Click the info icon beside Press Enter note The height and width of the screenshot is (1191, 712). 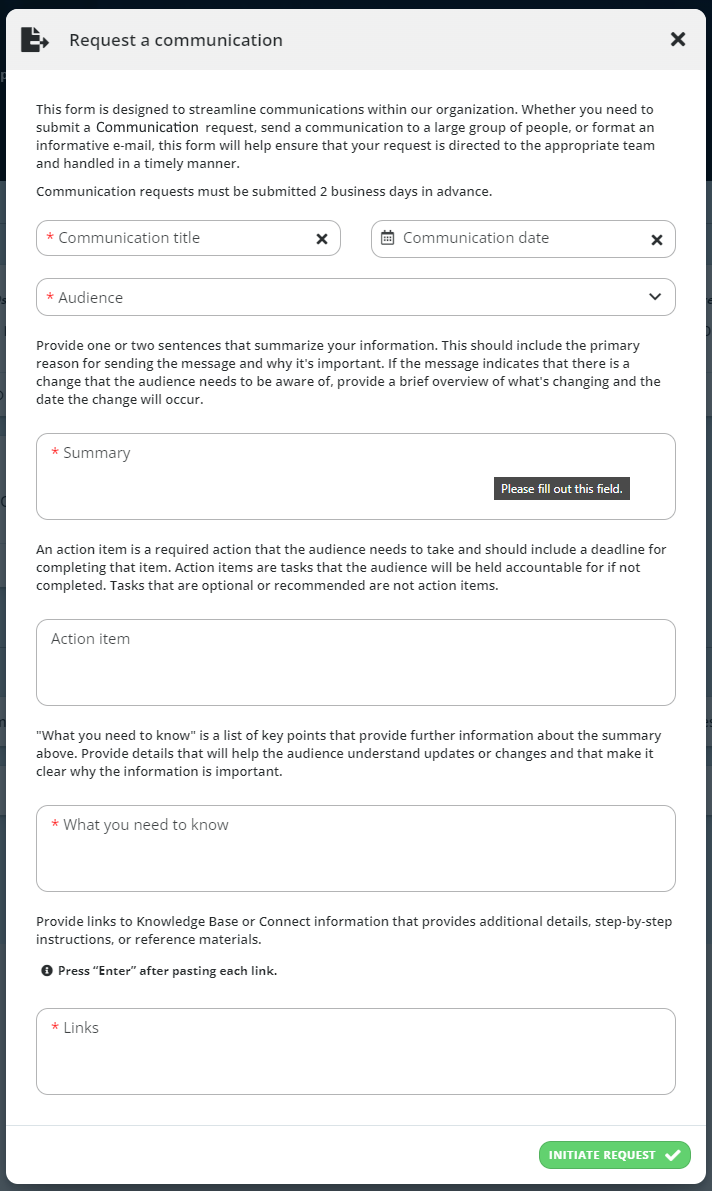click(47, 971)
